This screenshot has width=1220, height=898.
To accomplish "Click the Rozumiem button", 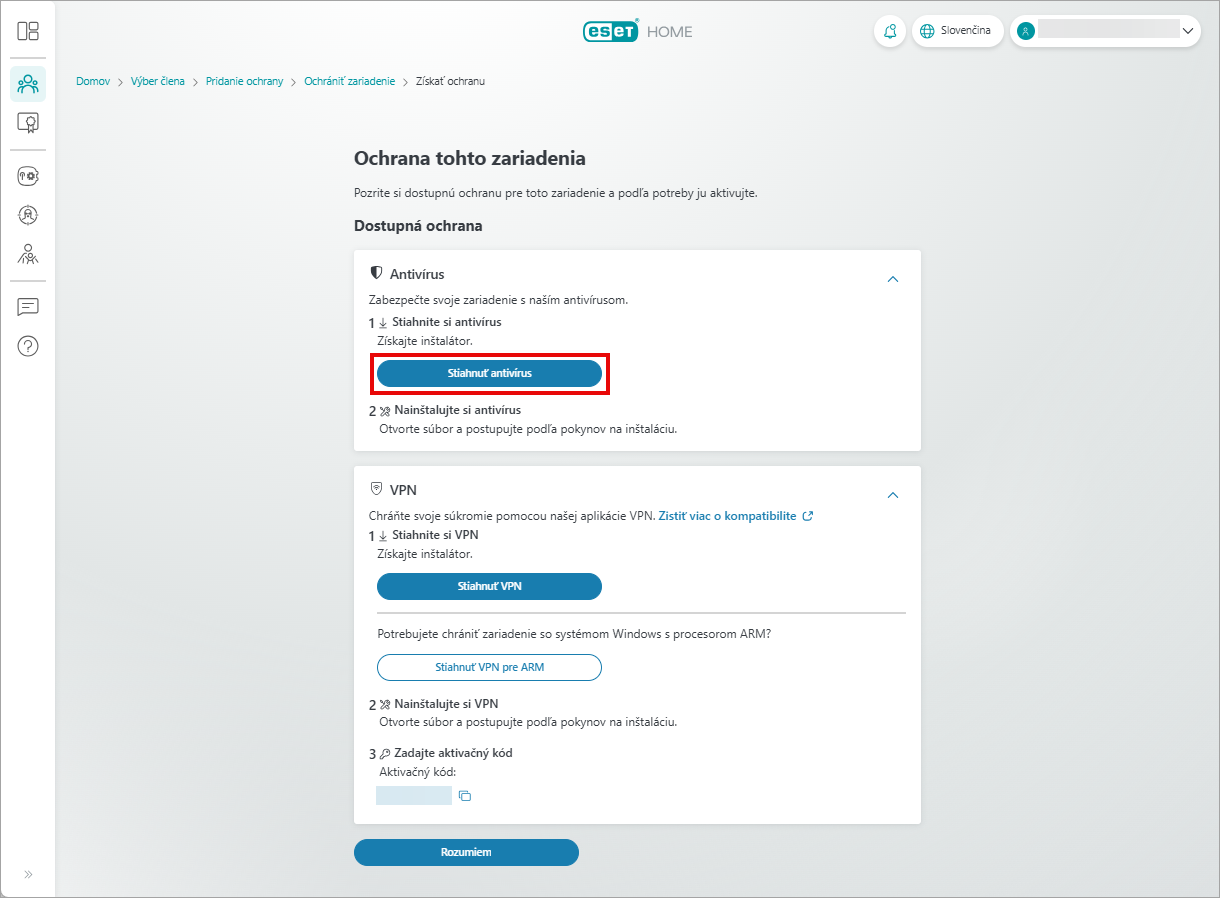I will (466, 852).
